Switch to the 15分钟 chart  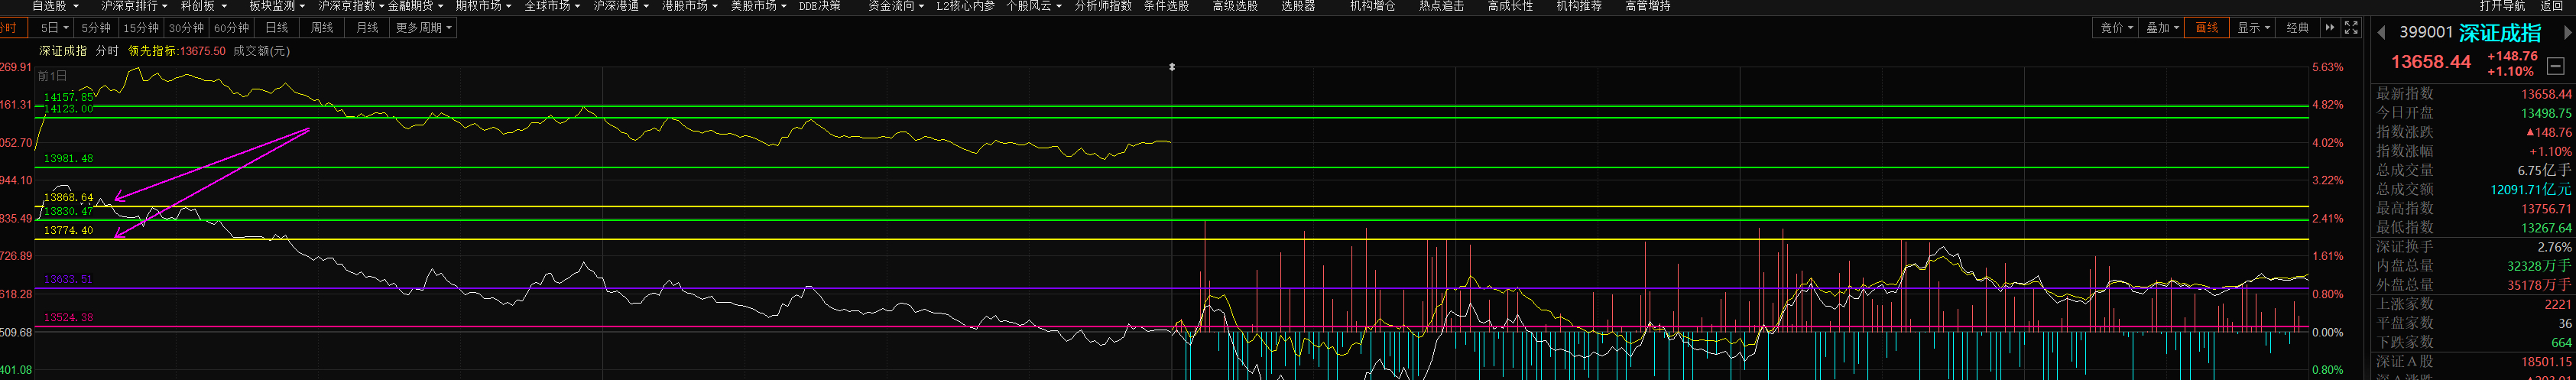pos(141,28)
